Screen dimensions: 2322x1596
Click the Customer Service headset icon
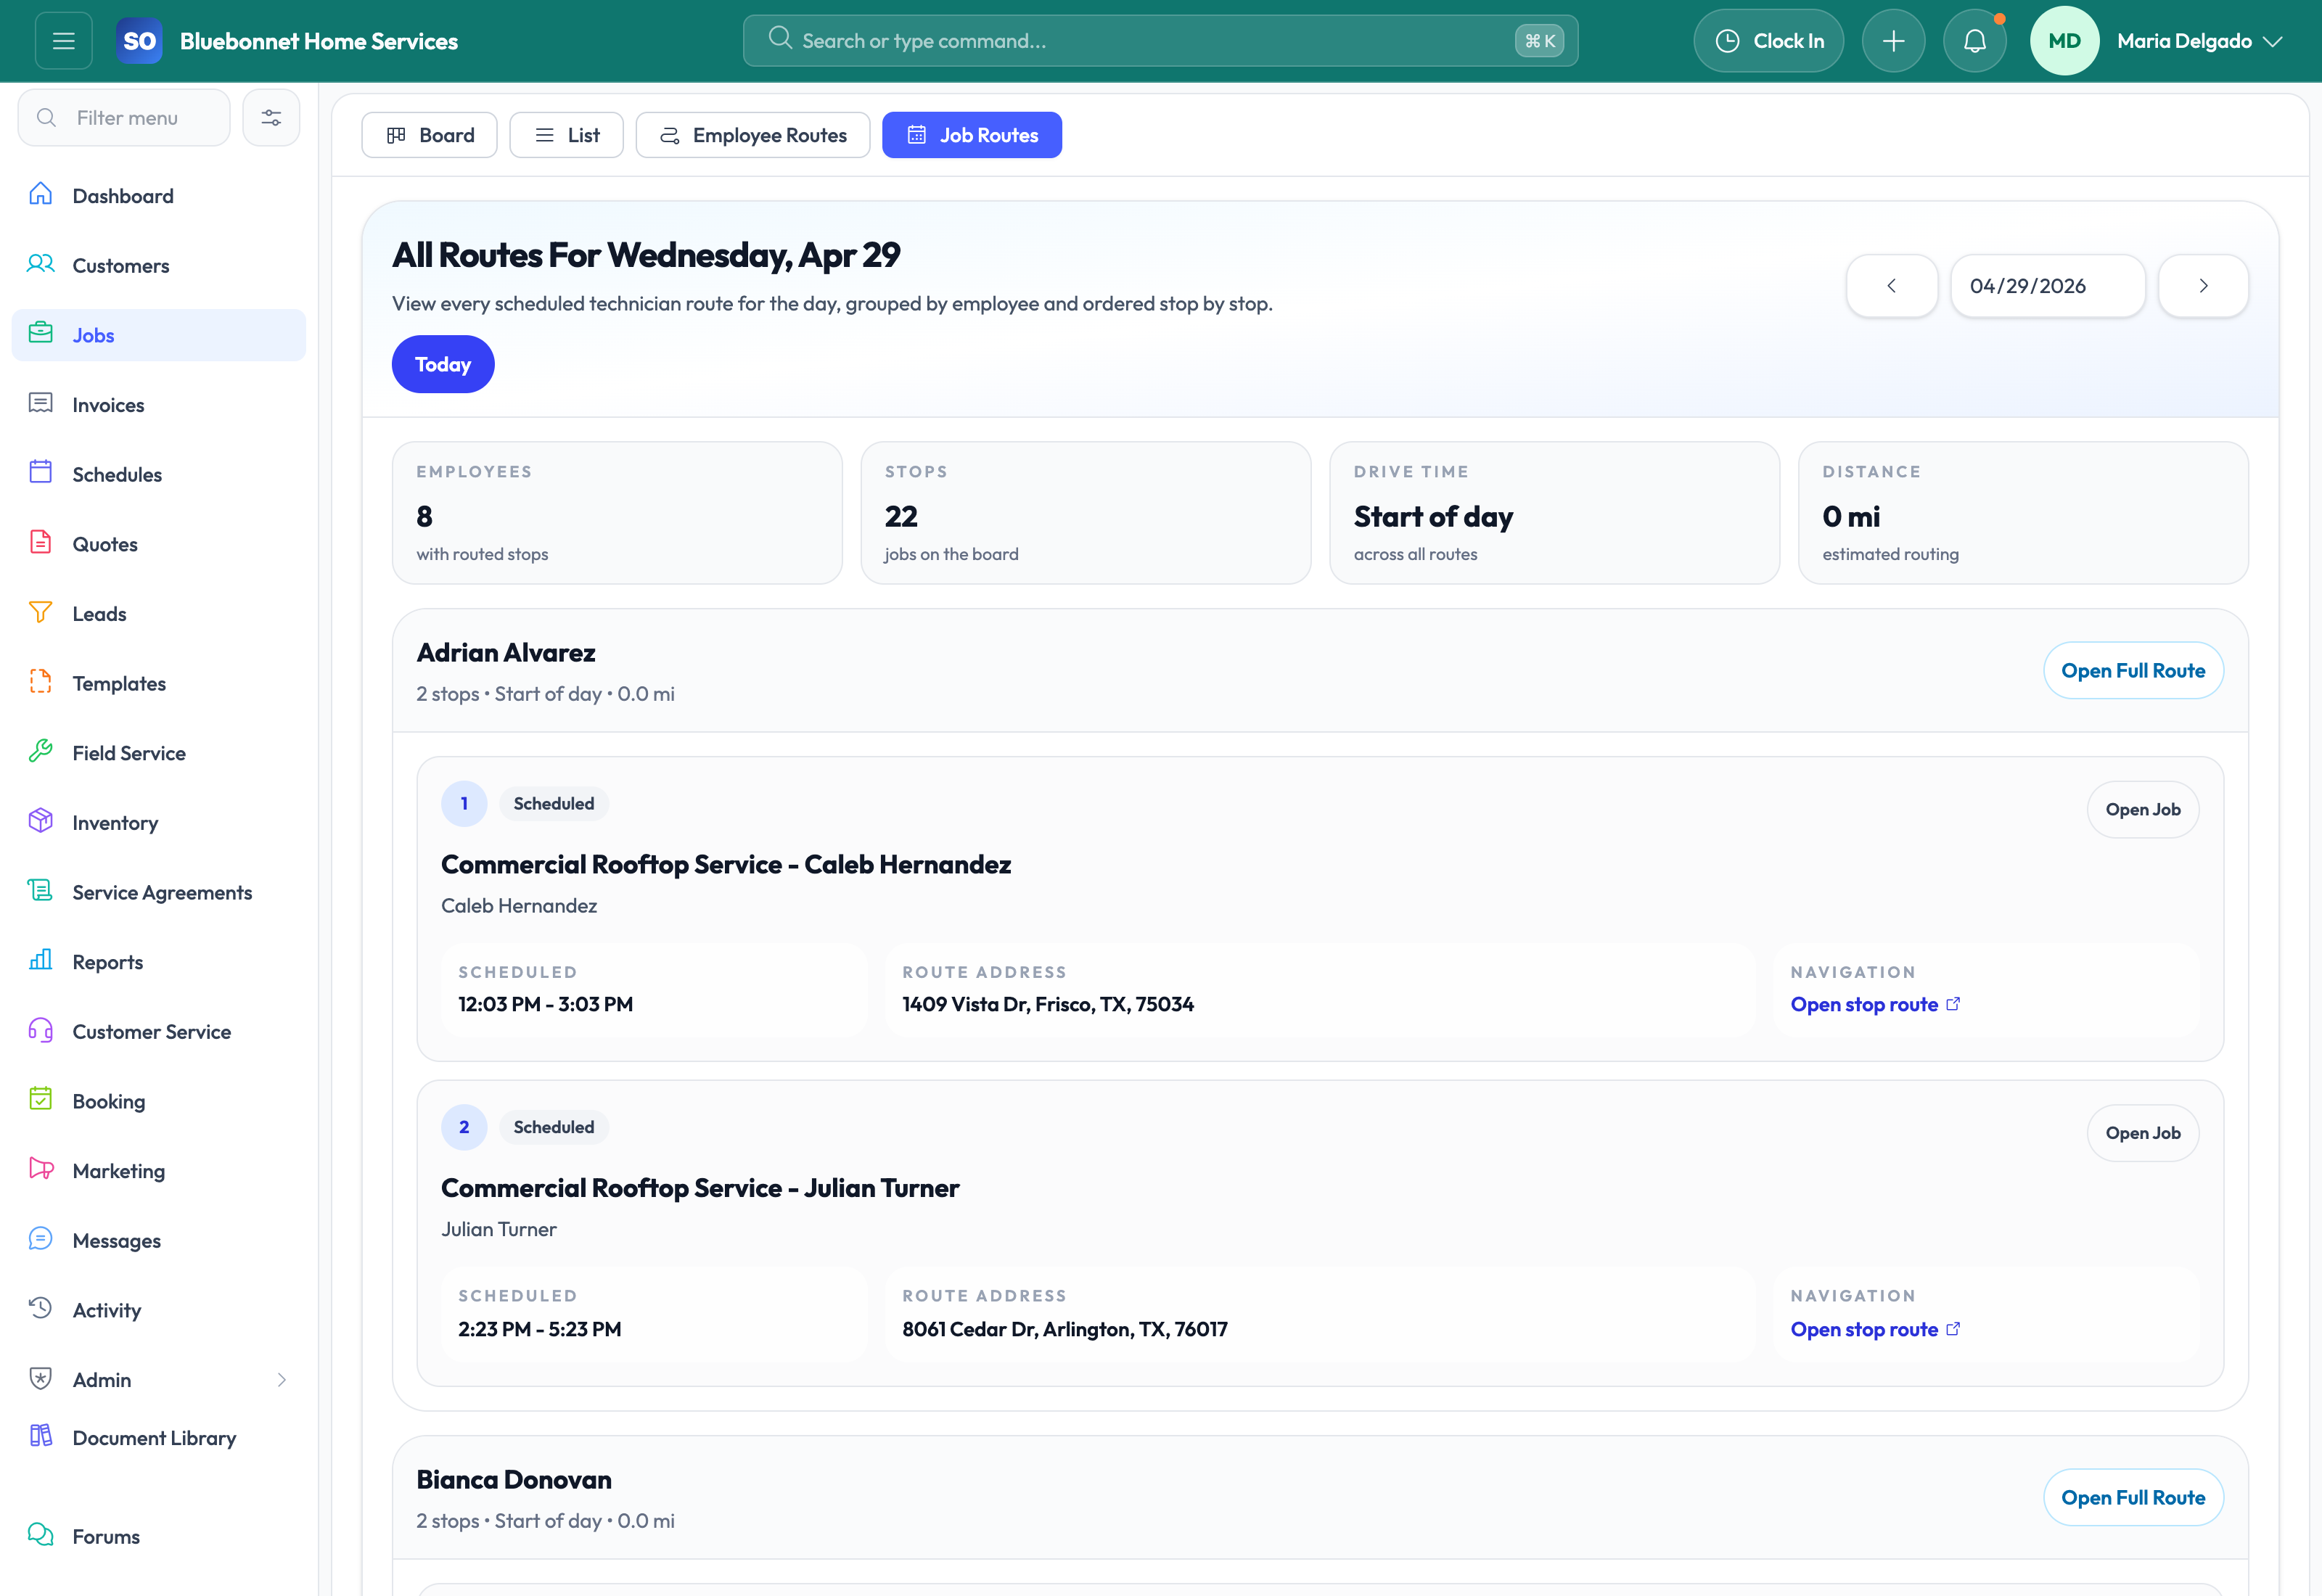pos(41,1030)
